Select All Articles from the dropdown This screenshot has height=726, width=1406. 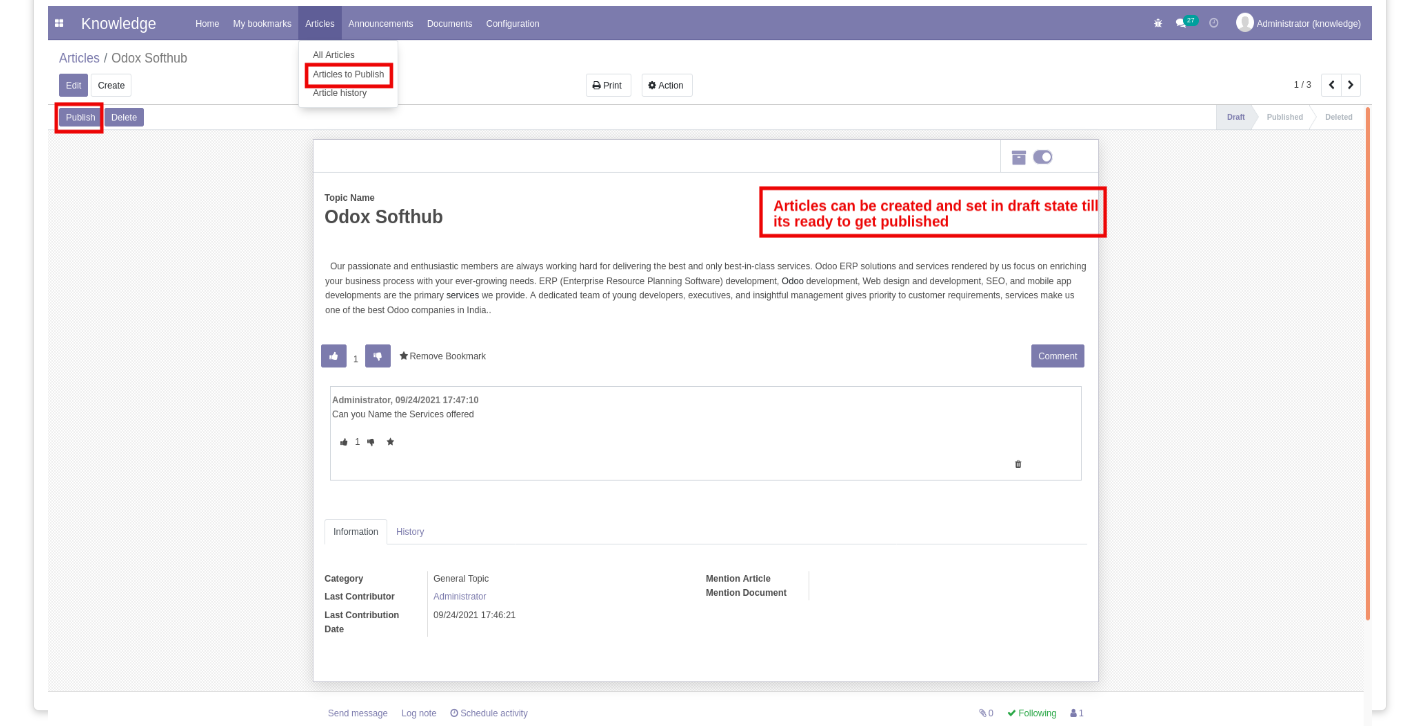[334, 55]
